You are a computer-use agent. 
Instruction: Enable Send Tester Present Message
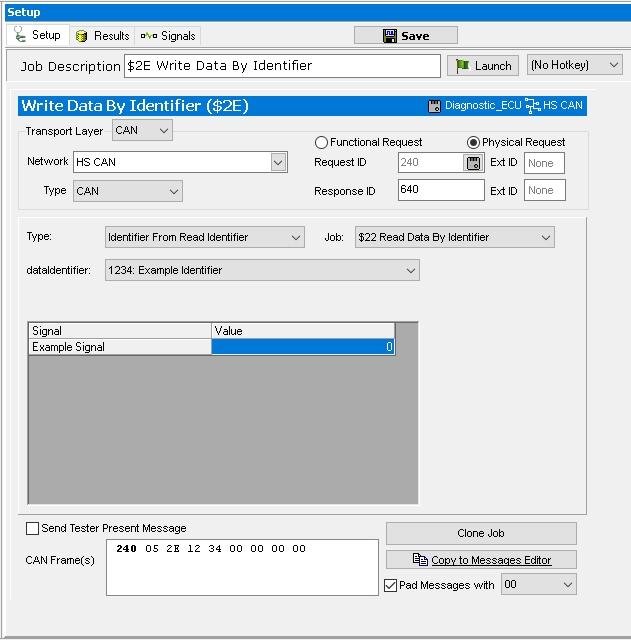coord(33,528)
